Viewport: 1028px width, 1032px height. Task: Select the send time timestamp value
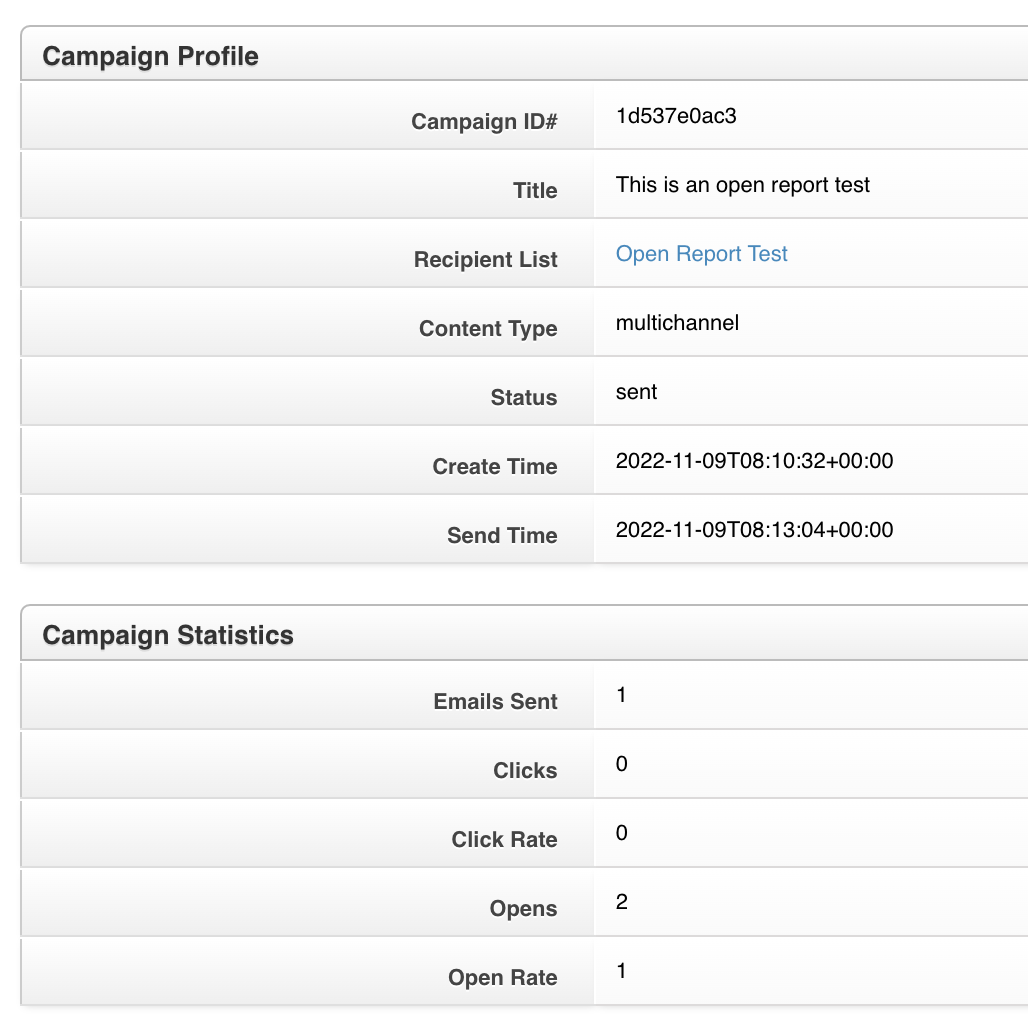754,530
